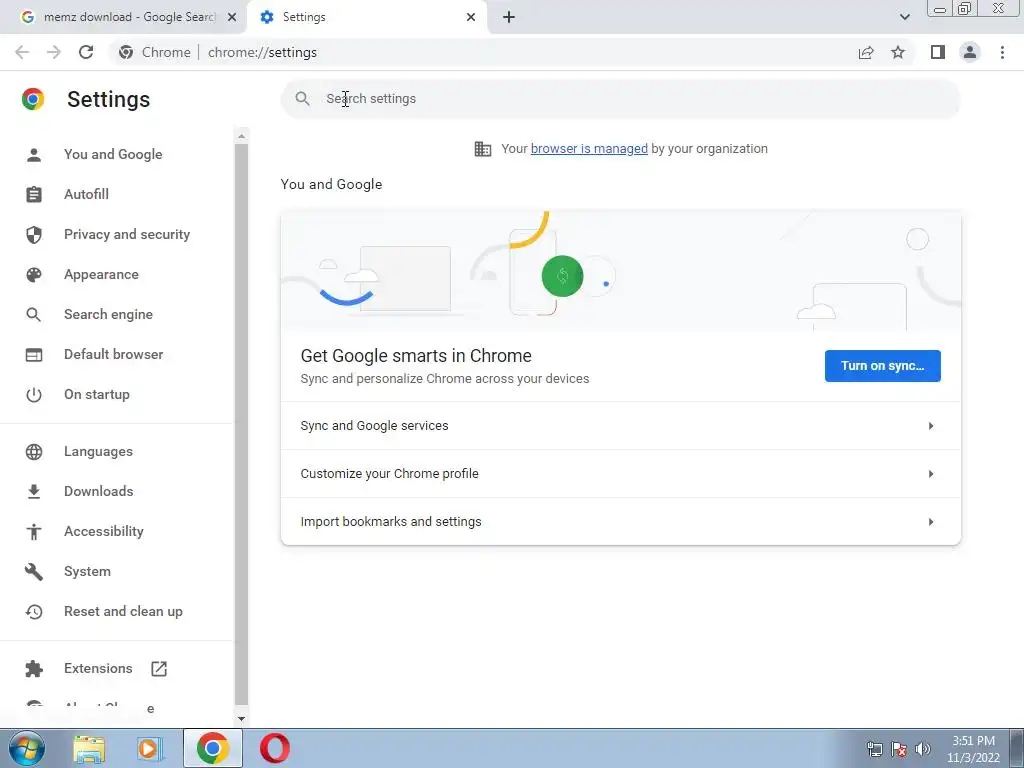Open Windows Media Player from taskbar
This screenshot has width=1024, height=768.
tap(149, 749)
